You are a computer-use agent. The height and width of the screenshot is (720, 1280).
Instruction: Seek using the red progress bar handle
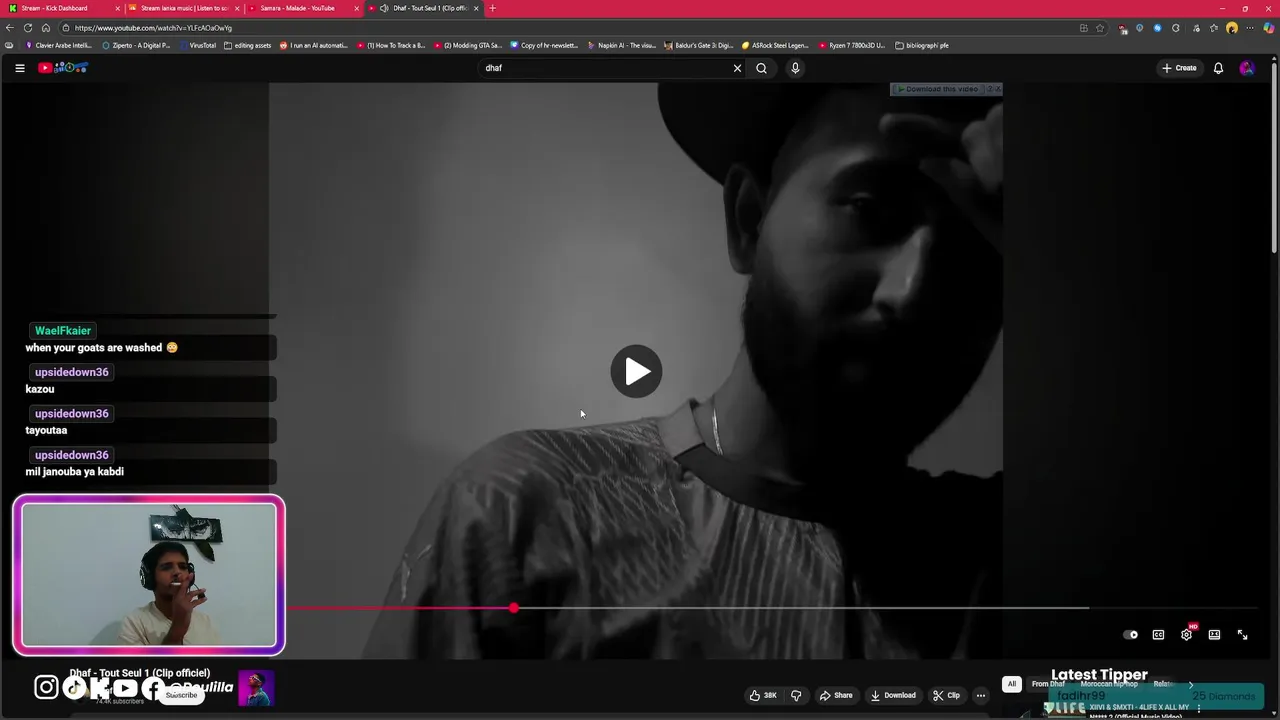[513, 608]
